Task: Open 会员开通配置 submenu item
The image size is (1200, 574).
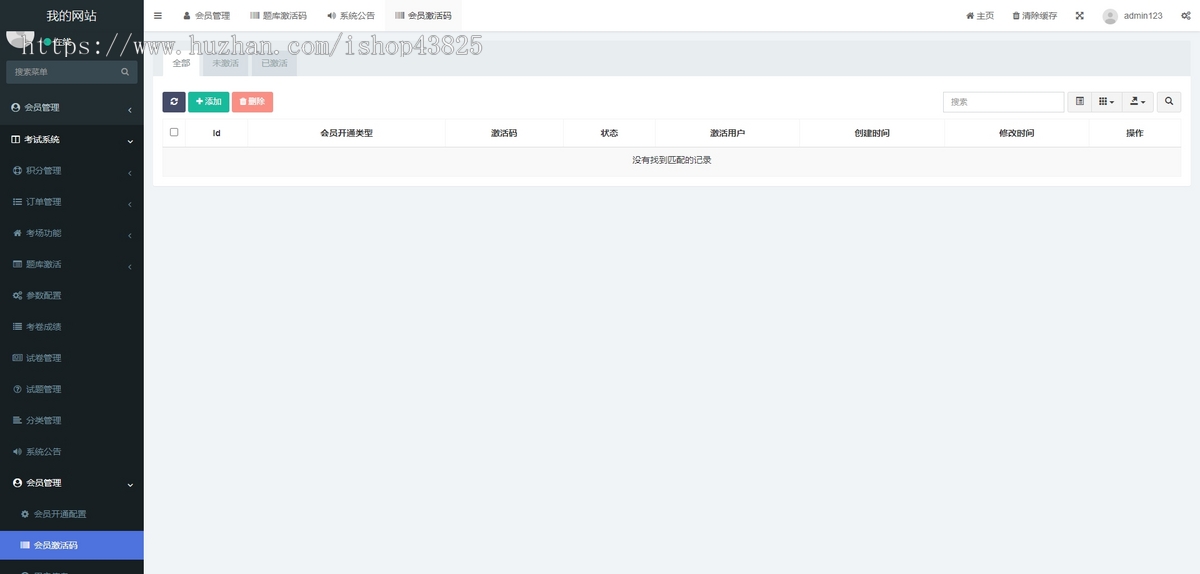Action: click(72, 514)
